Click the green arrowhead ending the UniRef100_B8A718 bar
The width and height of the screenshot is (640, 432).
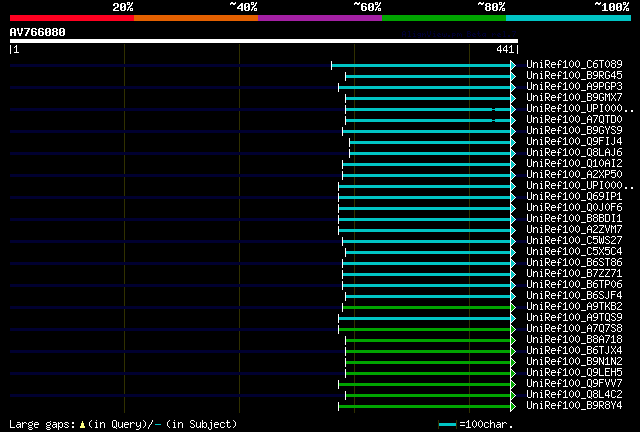(513, 341)
